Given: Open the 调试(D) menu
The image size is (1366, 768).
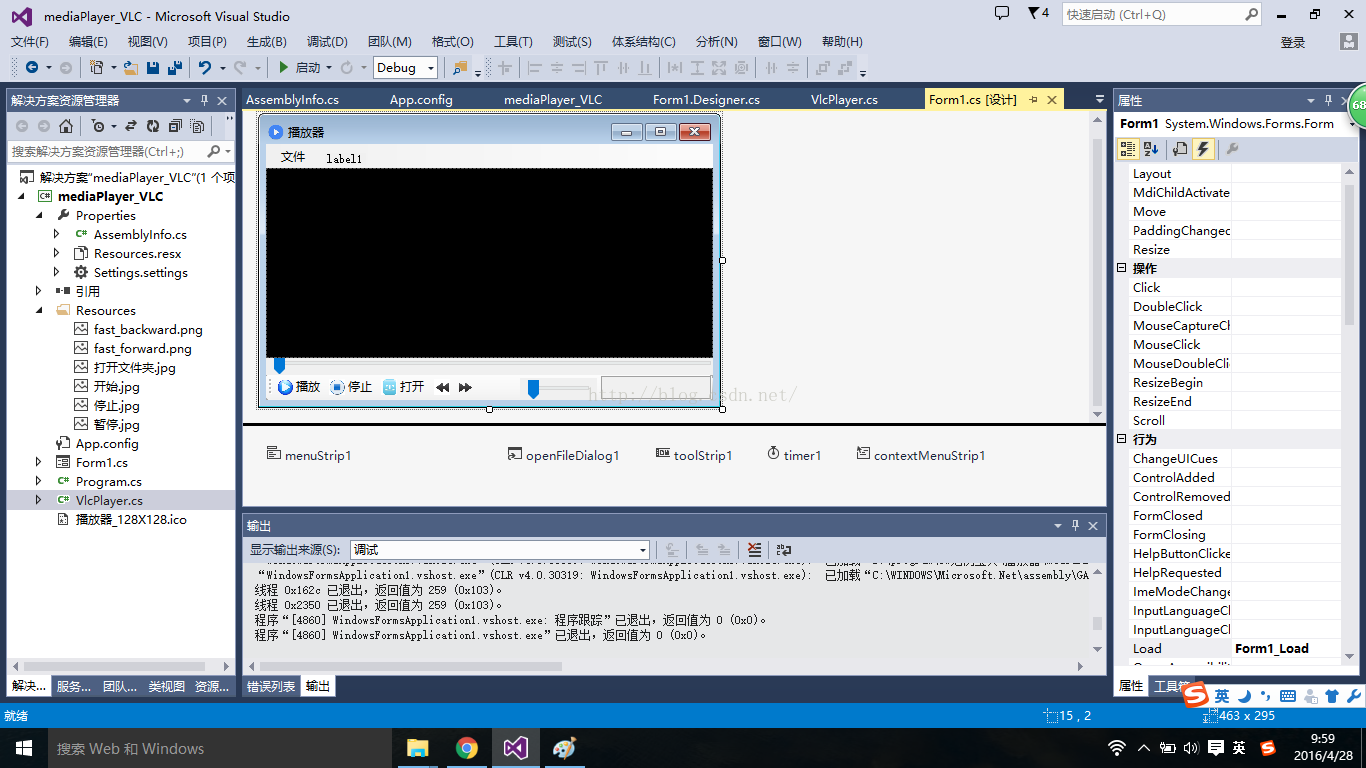Looking at the screenshot, I should click(327, 41).
